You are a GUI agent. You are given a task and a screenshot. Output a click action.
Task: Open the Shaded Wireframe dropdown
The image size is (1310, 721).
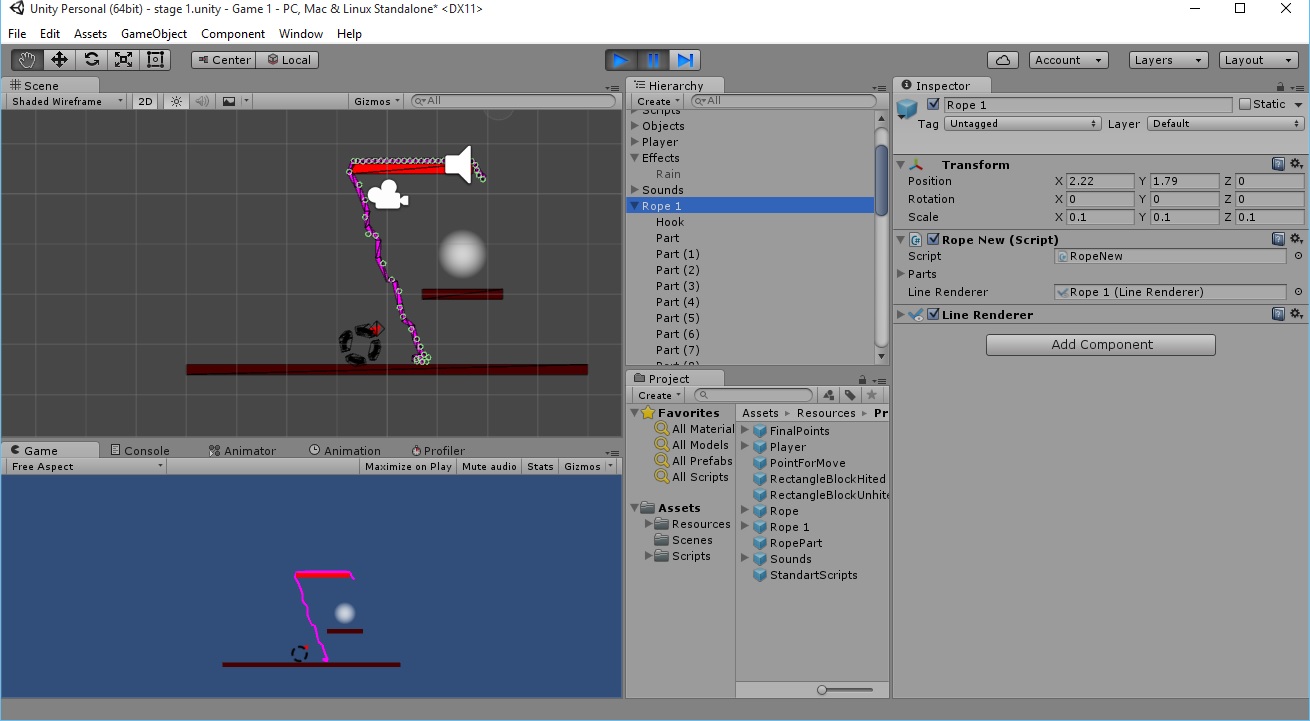coord(67,101)
